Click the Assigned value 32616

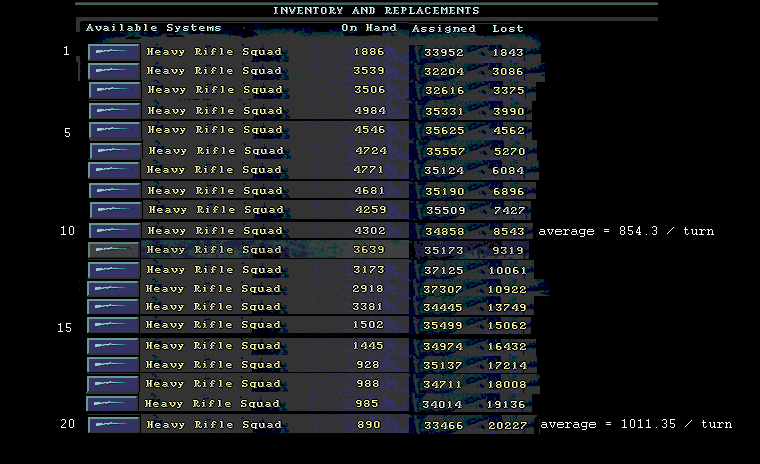click(x=444, y=91)
